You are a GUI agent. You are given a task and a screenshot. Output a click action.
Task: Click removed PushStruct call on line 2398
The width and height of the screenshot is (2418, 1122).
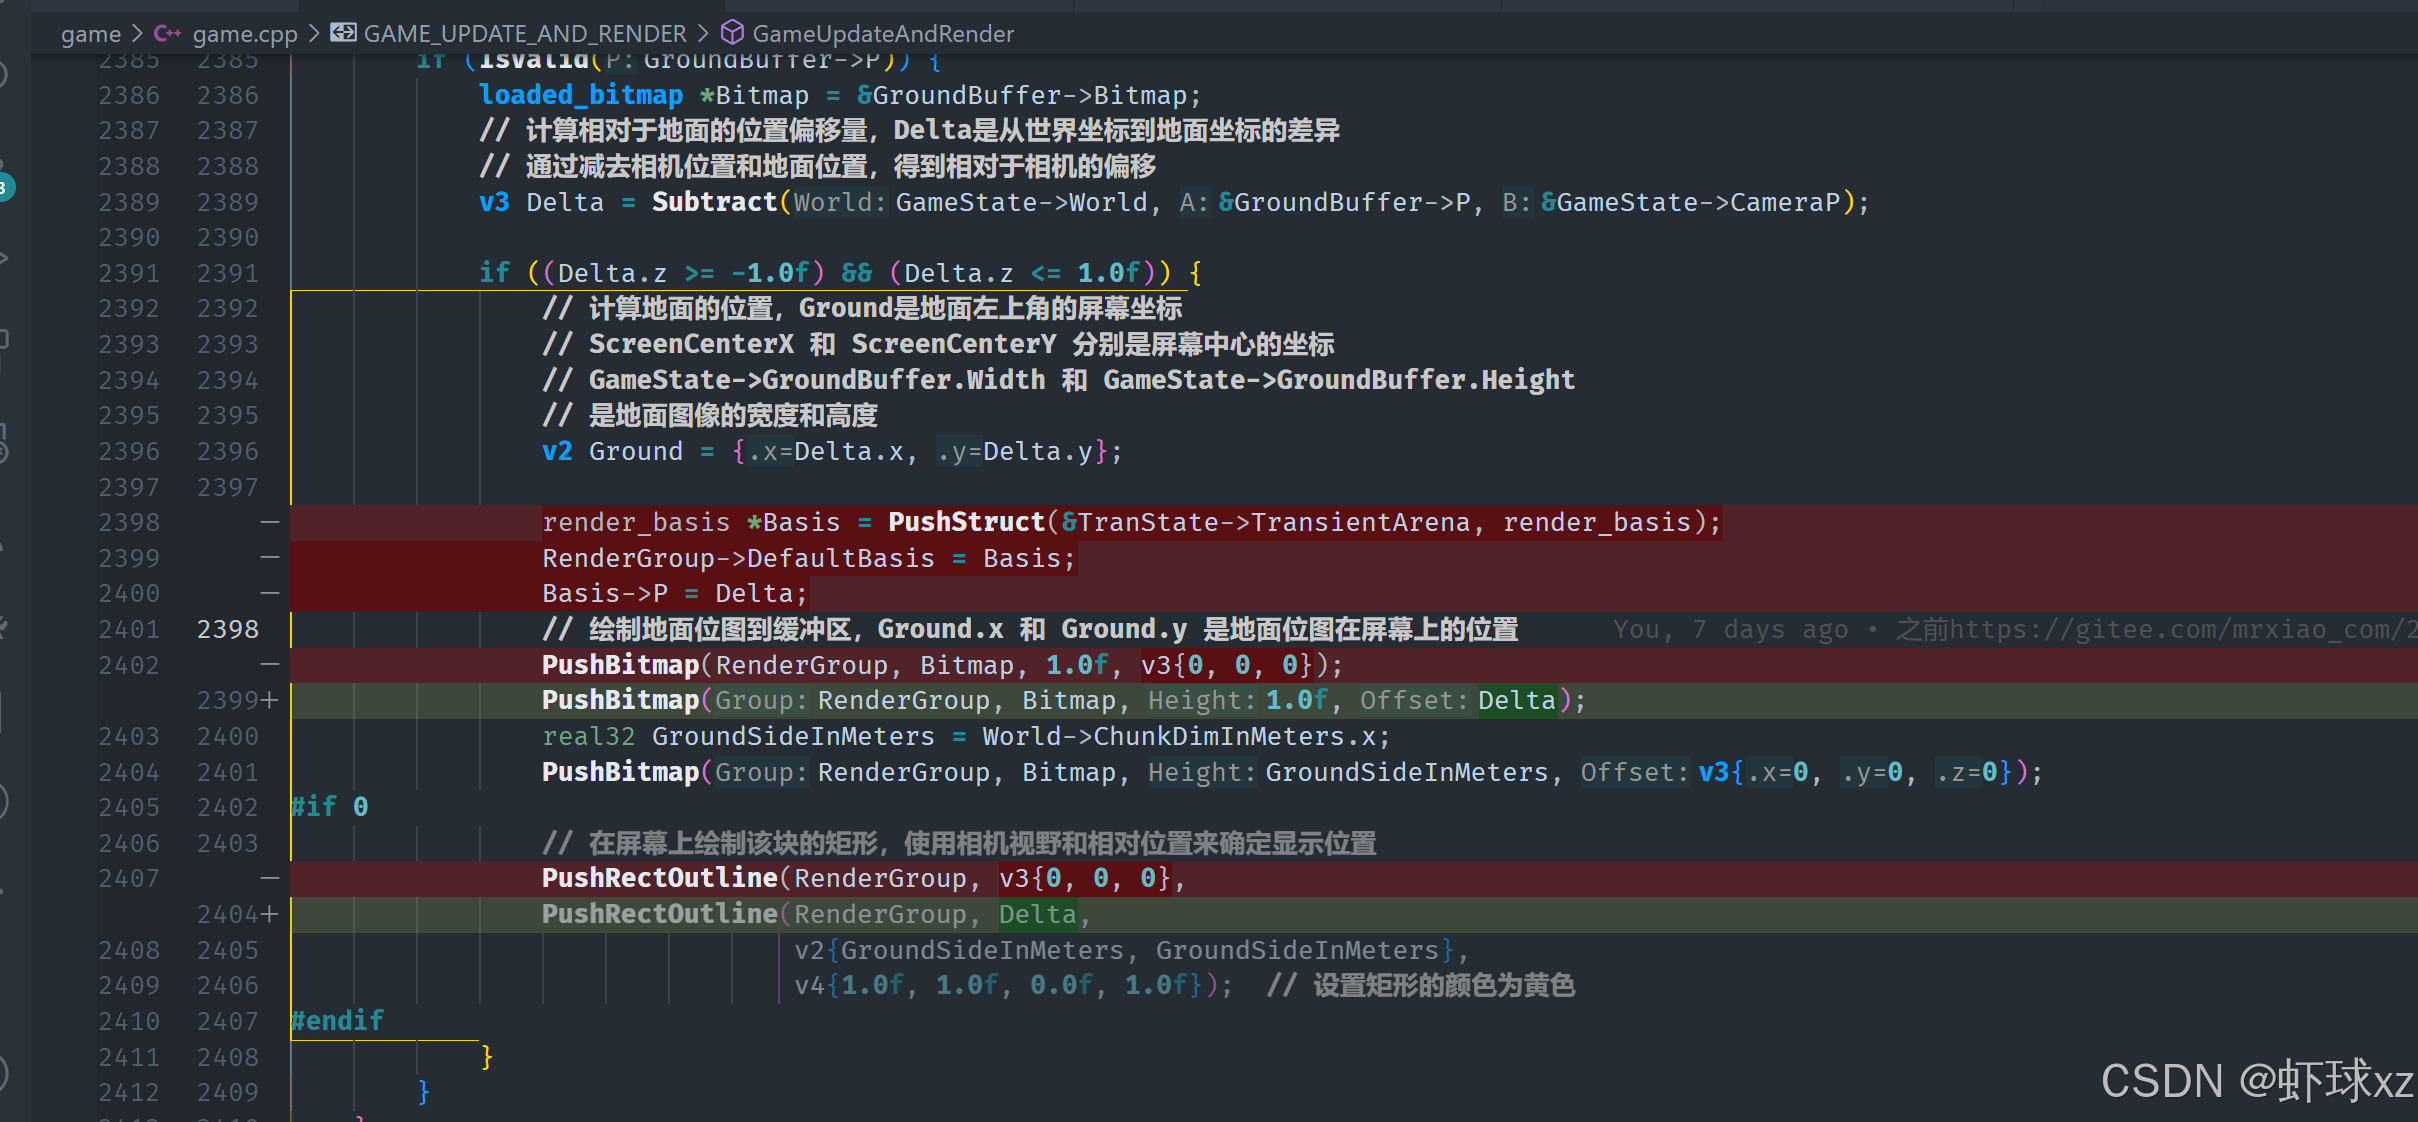(966, 522)
